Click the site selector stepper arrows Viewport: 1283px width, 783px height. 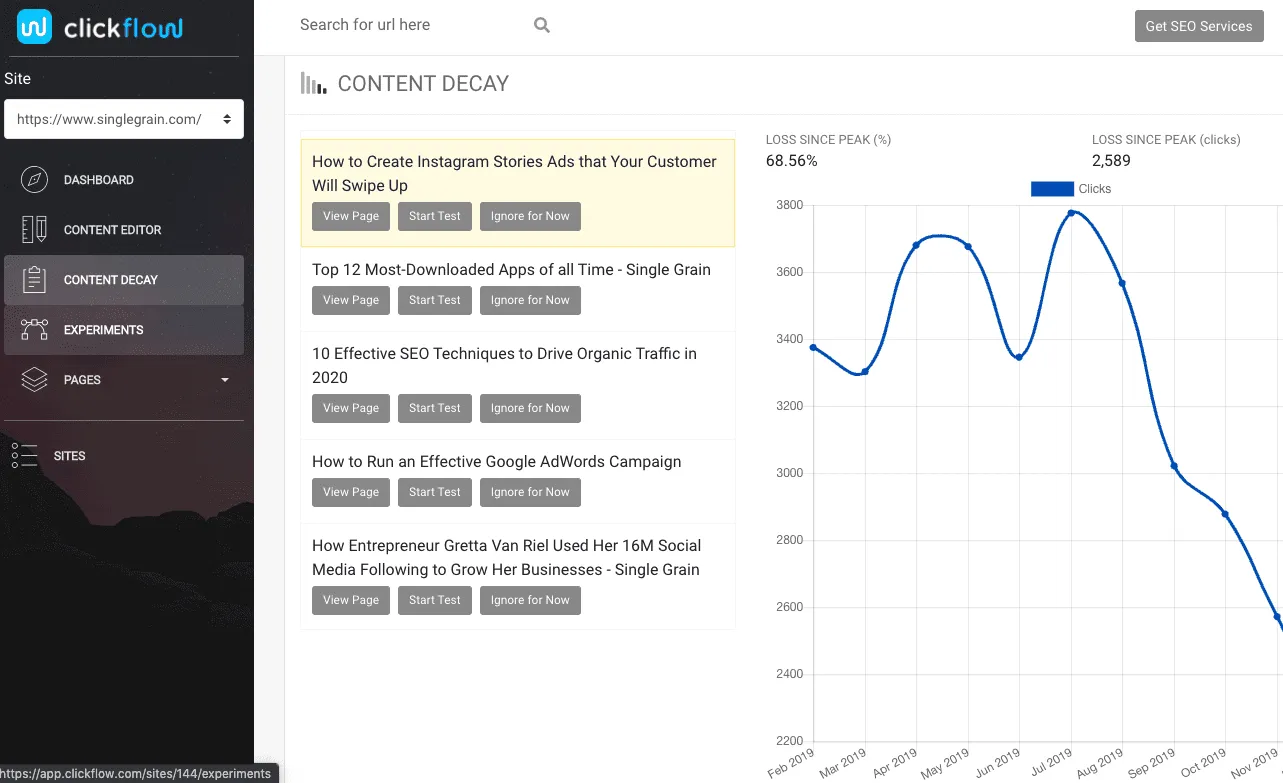(x=227, y=119)
